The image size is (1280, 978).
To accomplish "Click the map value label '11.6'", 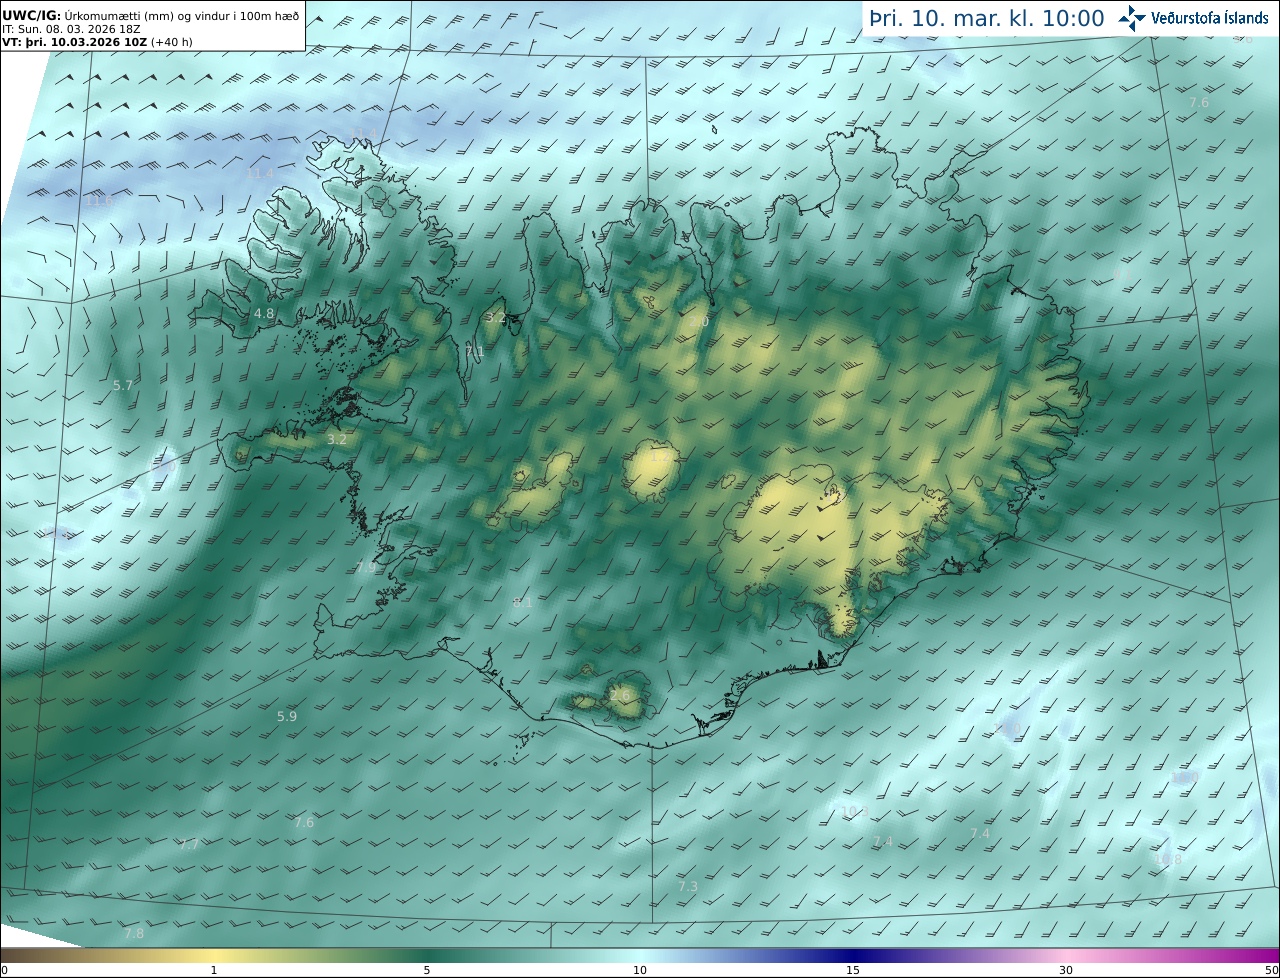I will [98, 200].
